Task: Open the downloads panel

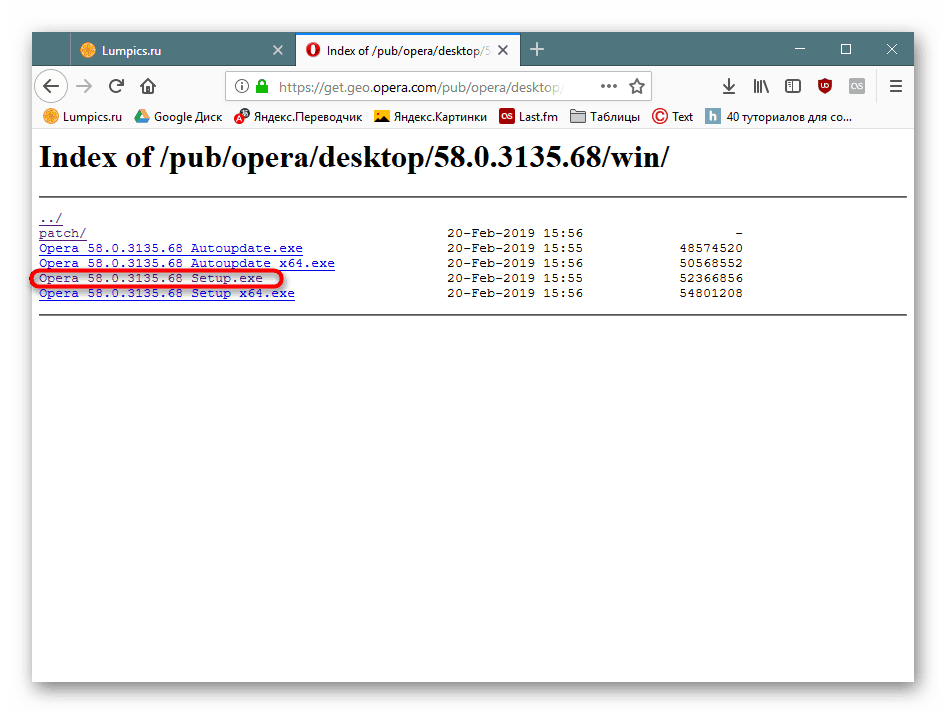Action: click(x=729, y=86)
